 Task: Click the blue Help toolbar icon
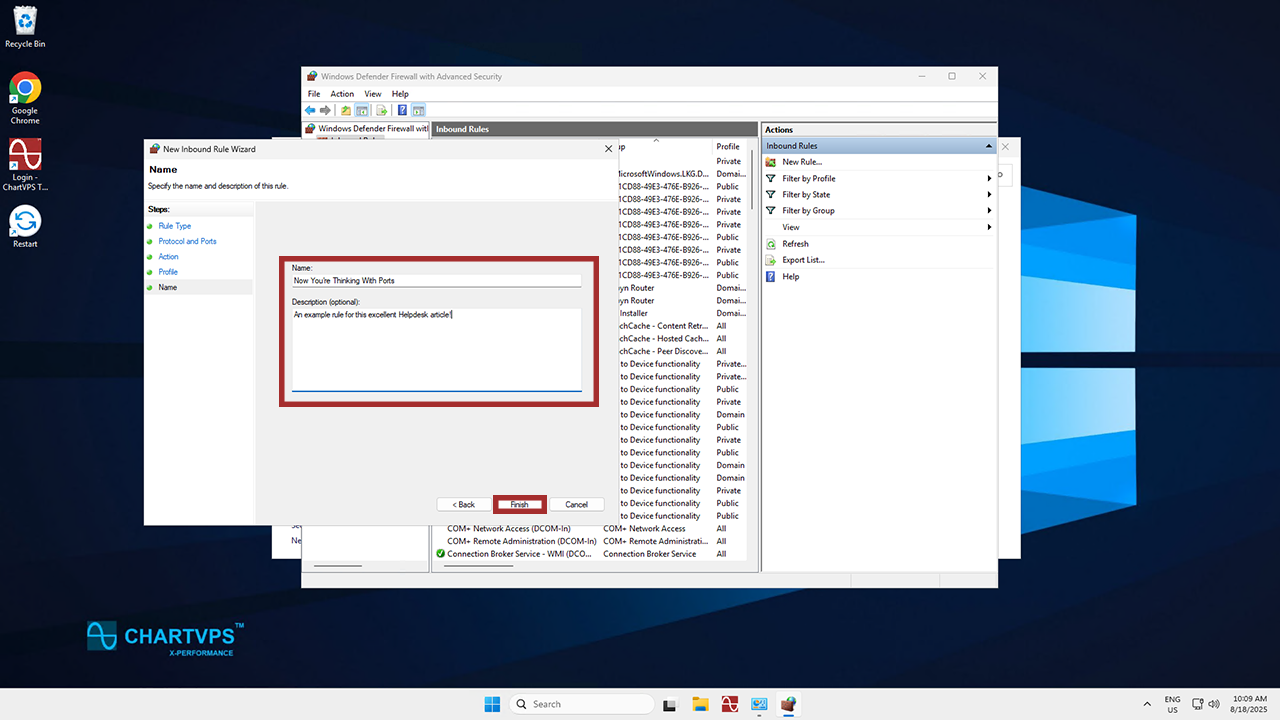click(402, 110)
